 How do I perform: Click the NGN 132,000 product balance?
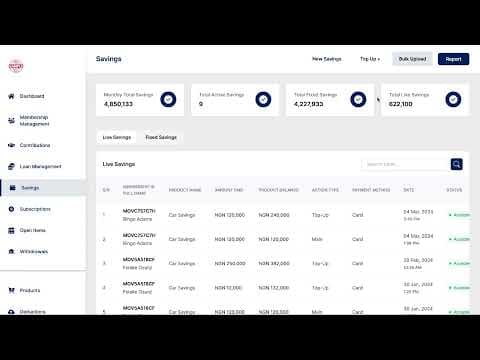[274, 288]
